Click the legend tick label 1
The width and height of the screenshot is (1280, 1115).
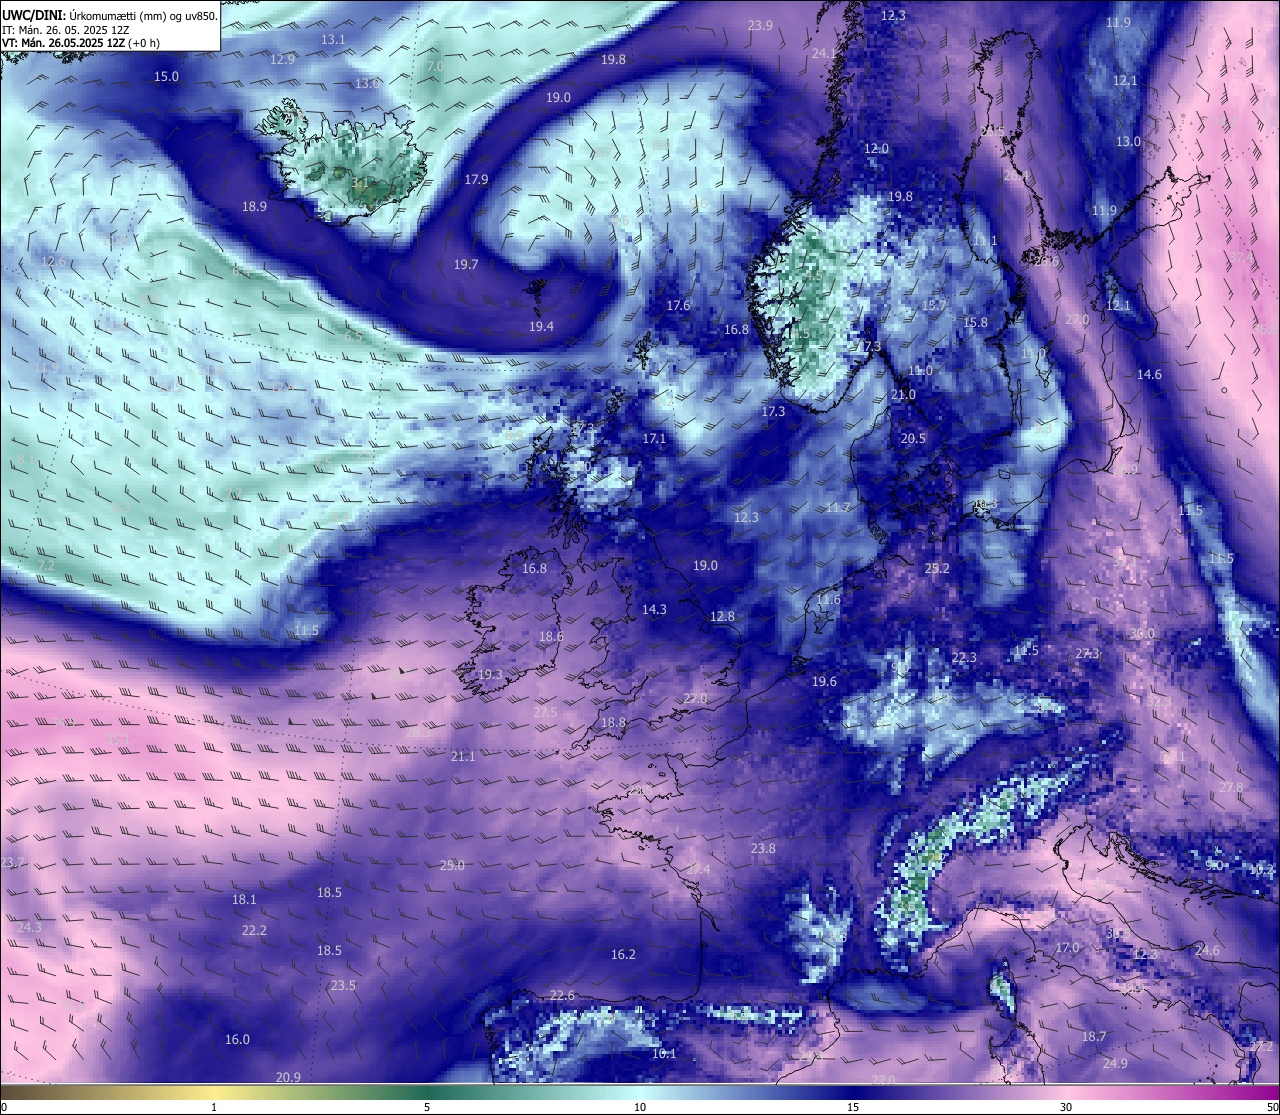click(x=214, y=1107)
